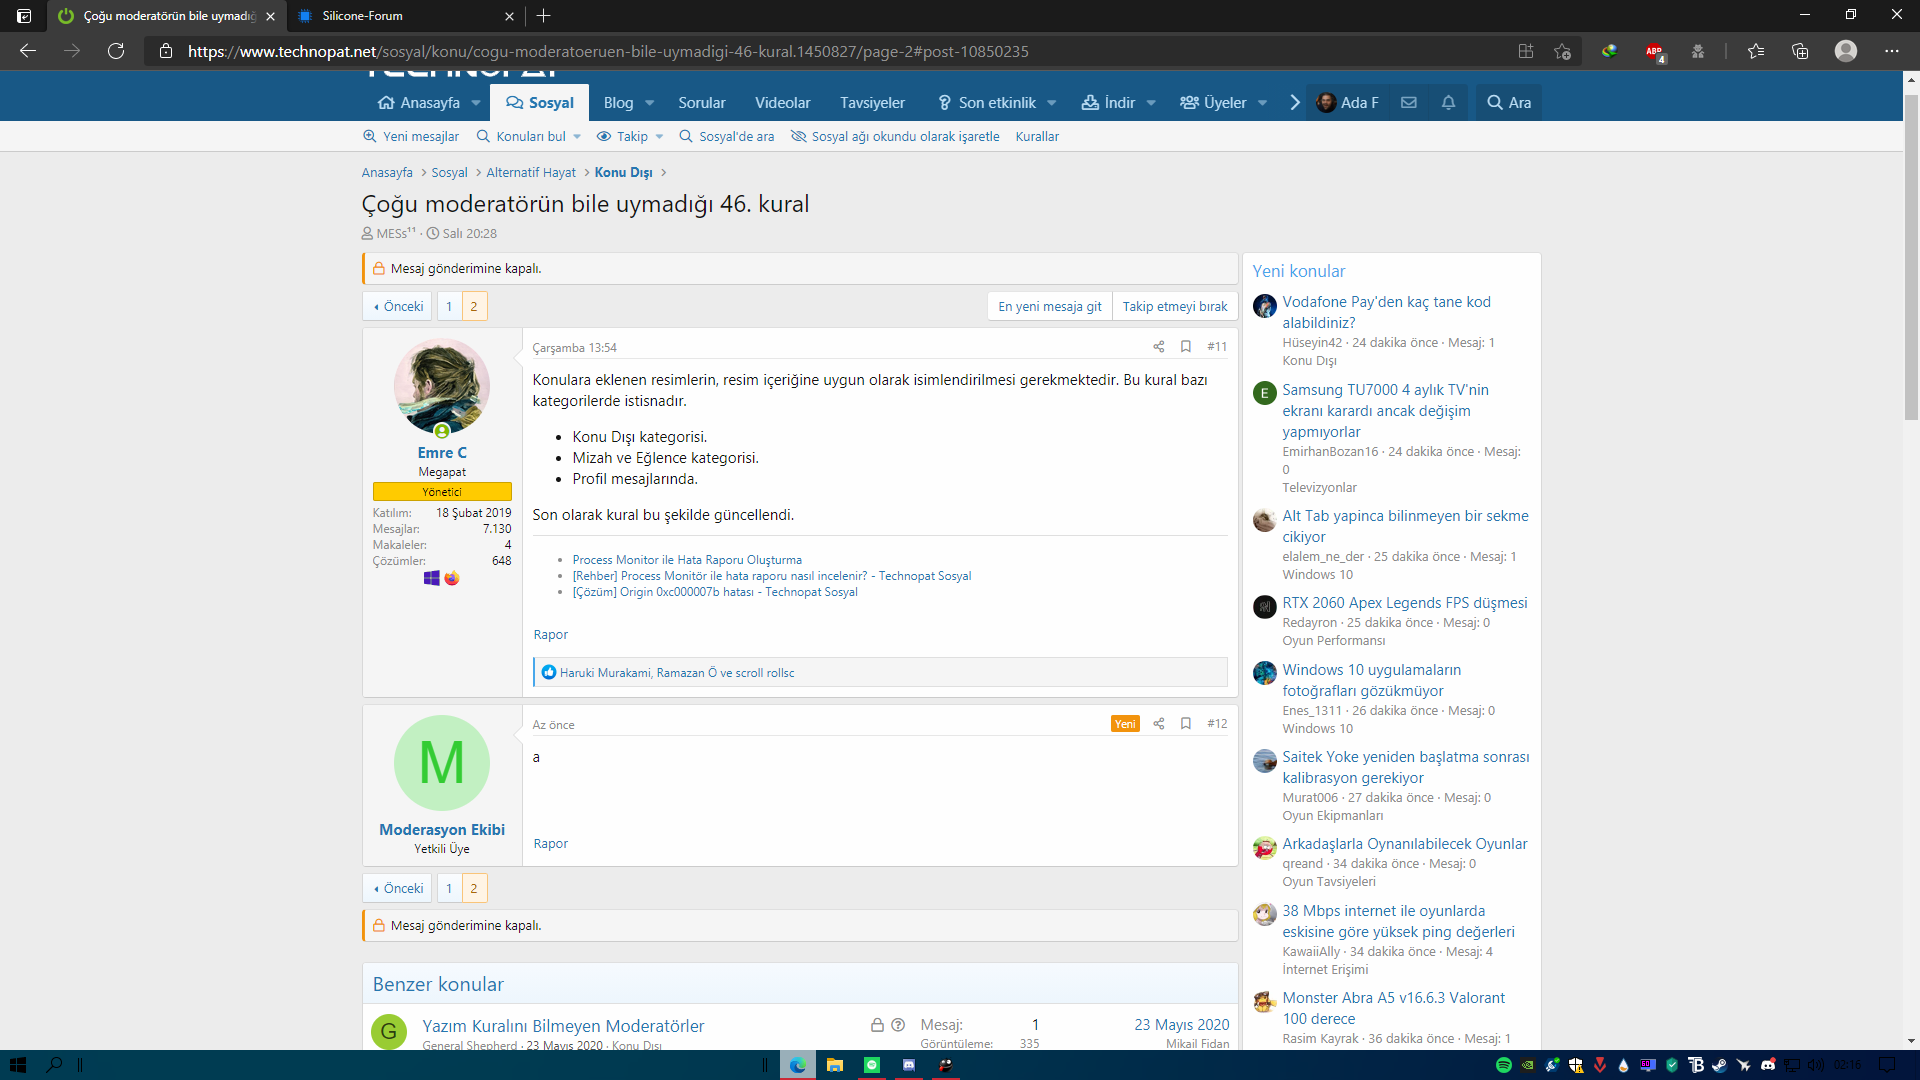Open the new tab plus button
This screenshot has height=1080, width=1920.
pos(543,15)
